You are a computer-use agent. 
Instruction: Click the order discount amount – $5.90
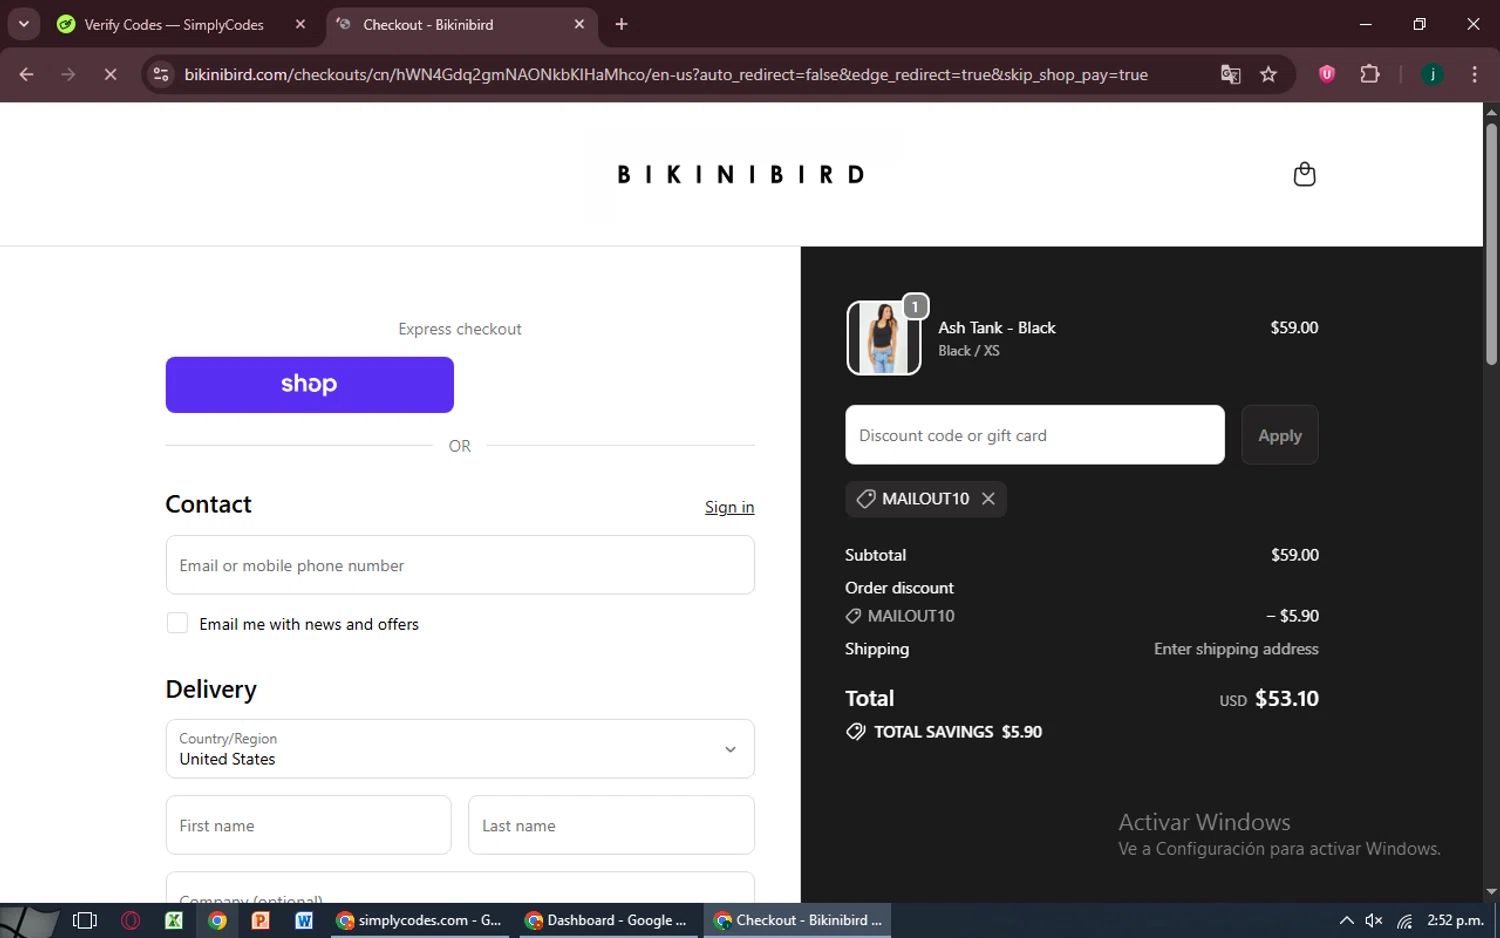click(1292, 616)
